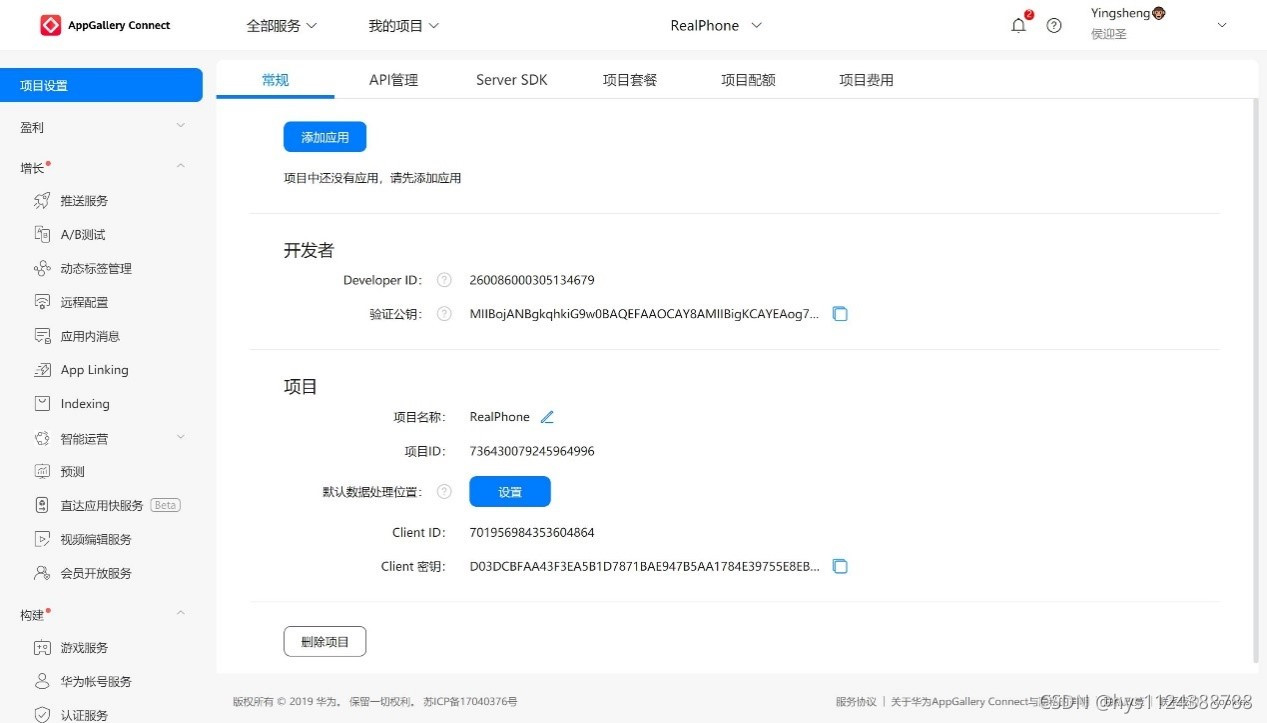Click the A/B测试 sidebar icon

(42, 235)
